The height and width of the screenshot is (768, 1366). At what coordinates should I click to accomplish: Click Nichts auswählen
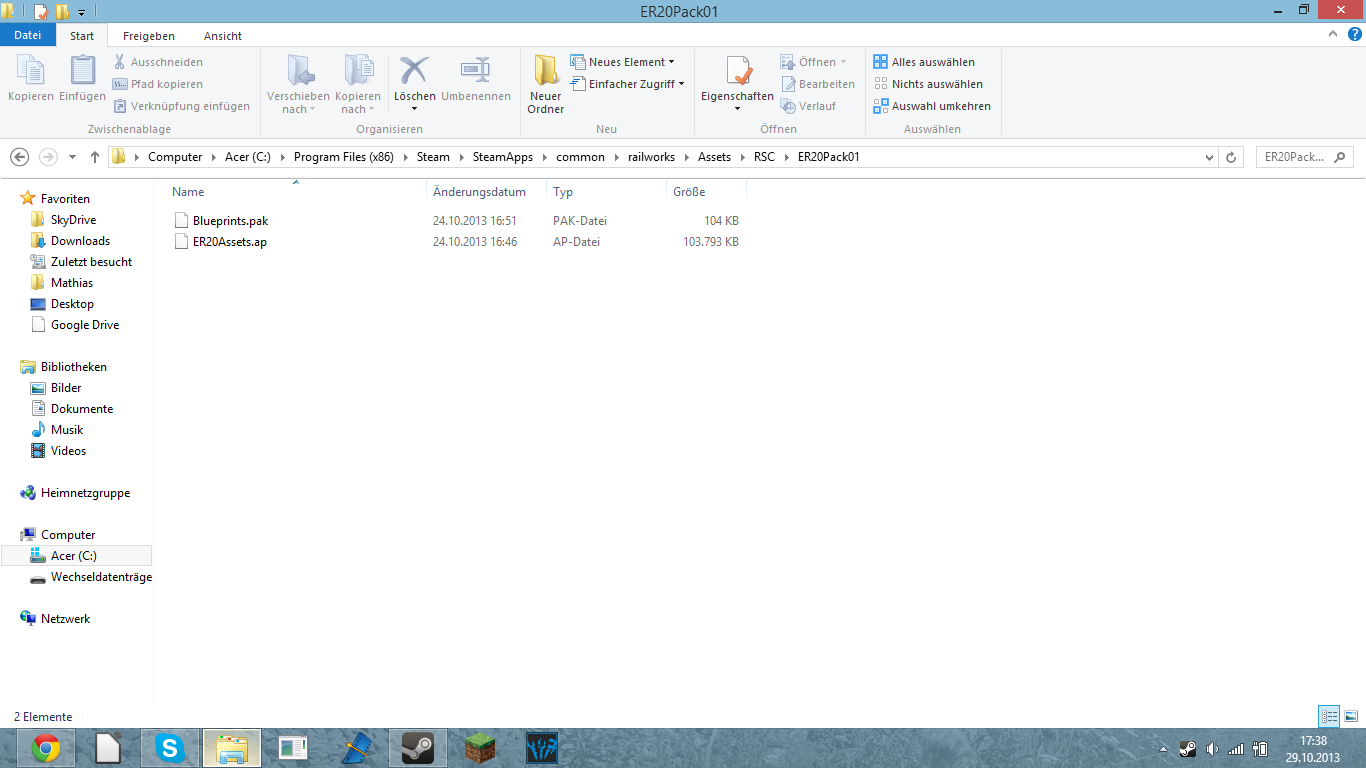928,84
